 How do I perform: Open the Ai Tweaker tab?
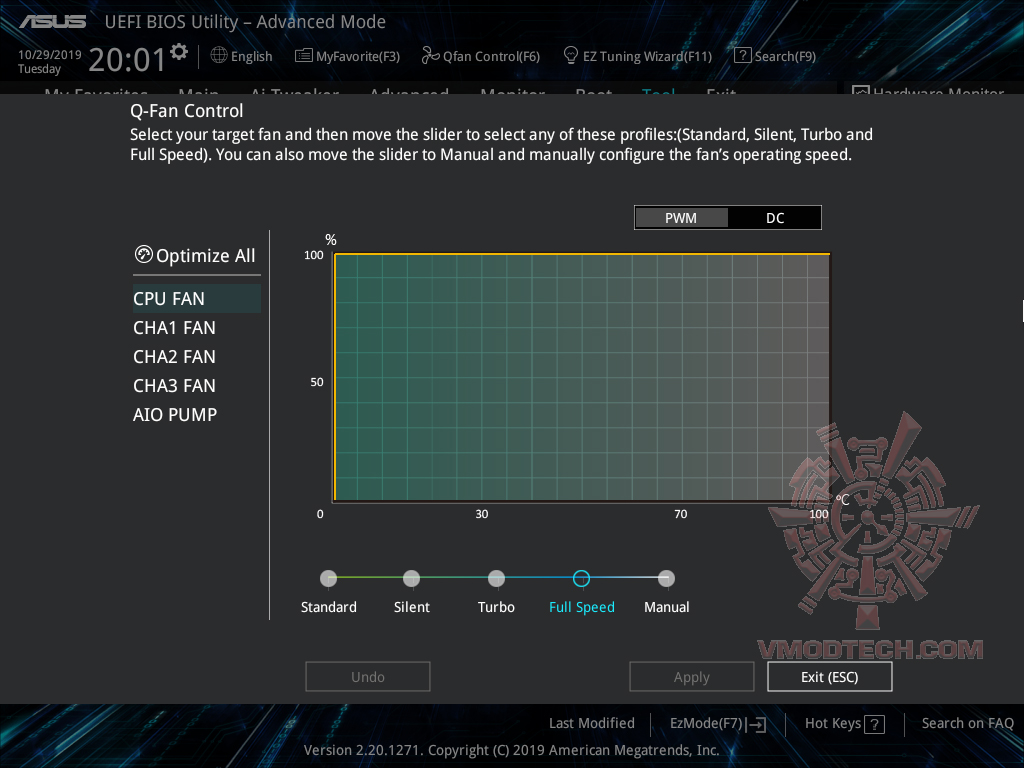[x=294, y=95]
